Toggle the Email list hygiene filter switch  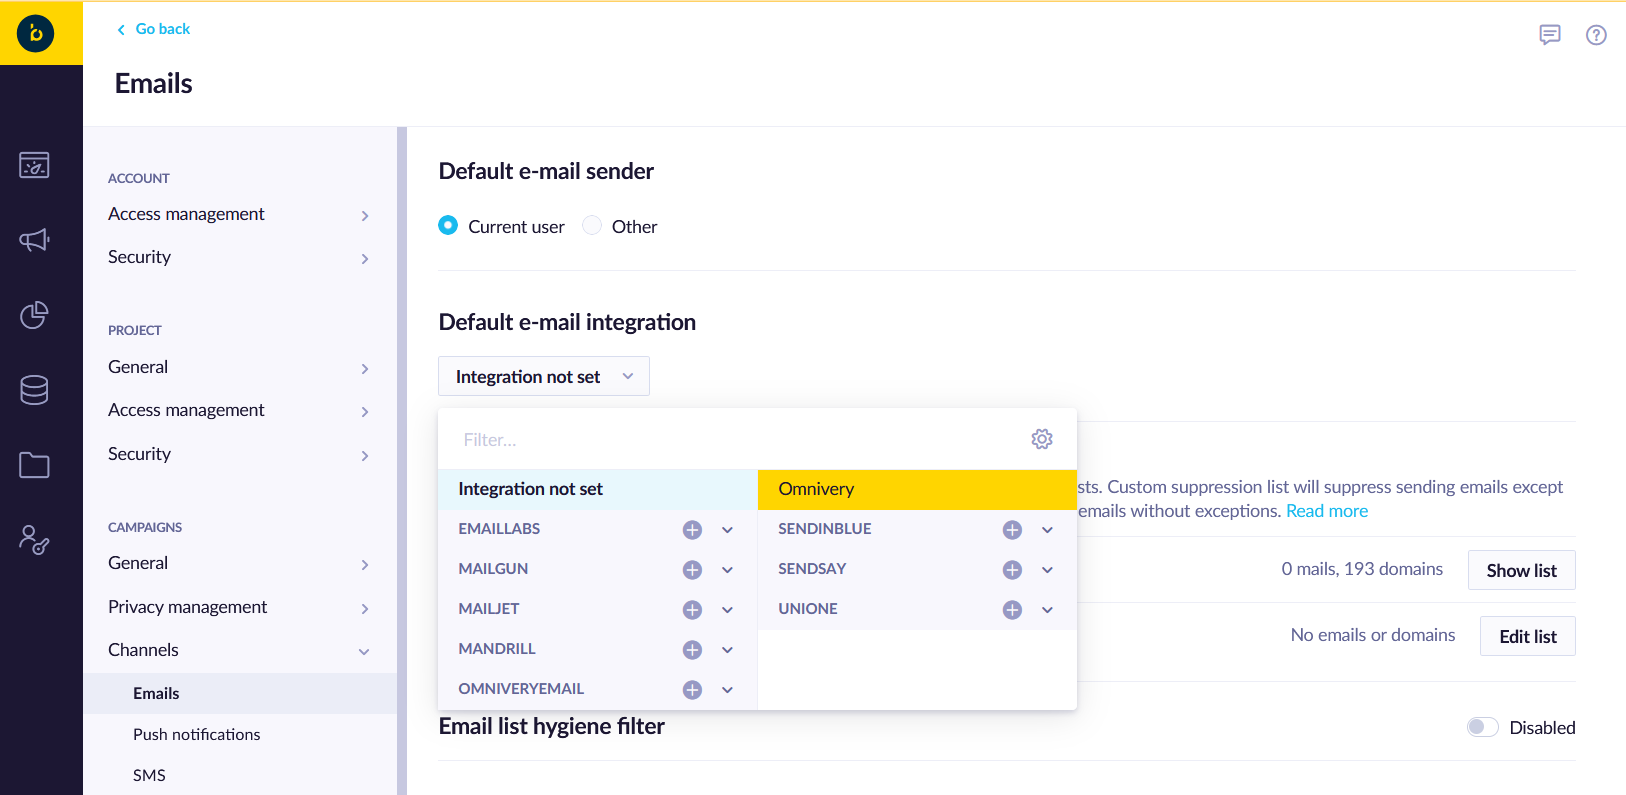tap(1482, 727)
